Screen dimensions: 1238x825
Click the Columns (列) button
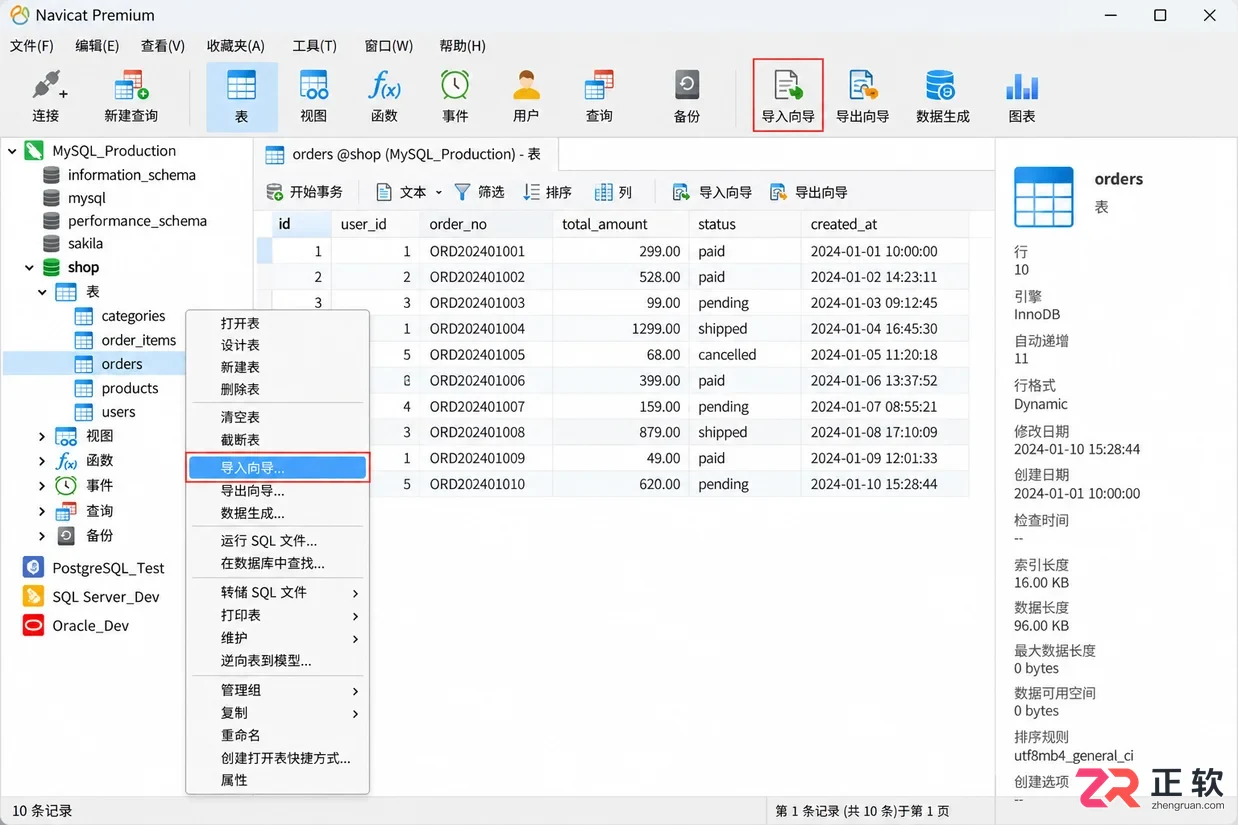tap(614, 192)
